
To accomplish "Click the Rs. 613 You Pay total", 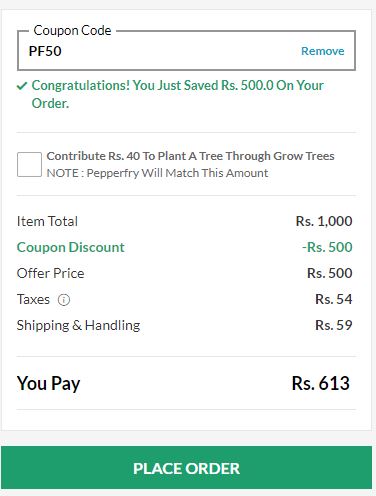I will [321, 383].
